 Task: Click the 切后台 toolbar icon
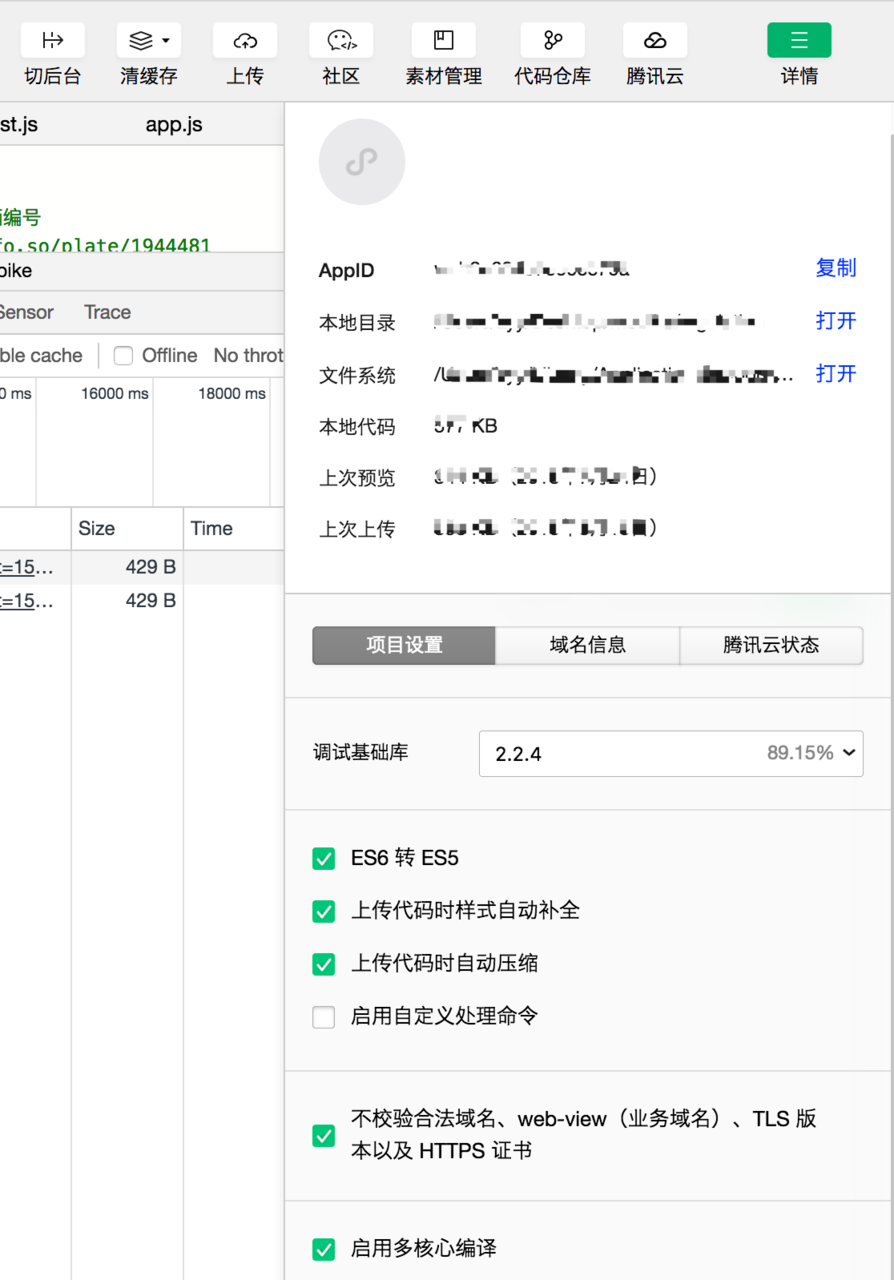[x=52, y=40]
